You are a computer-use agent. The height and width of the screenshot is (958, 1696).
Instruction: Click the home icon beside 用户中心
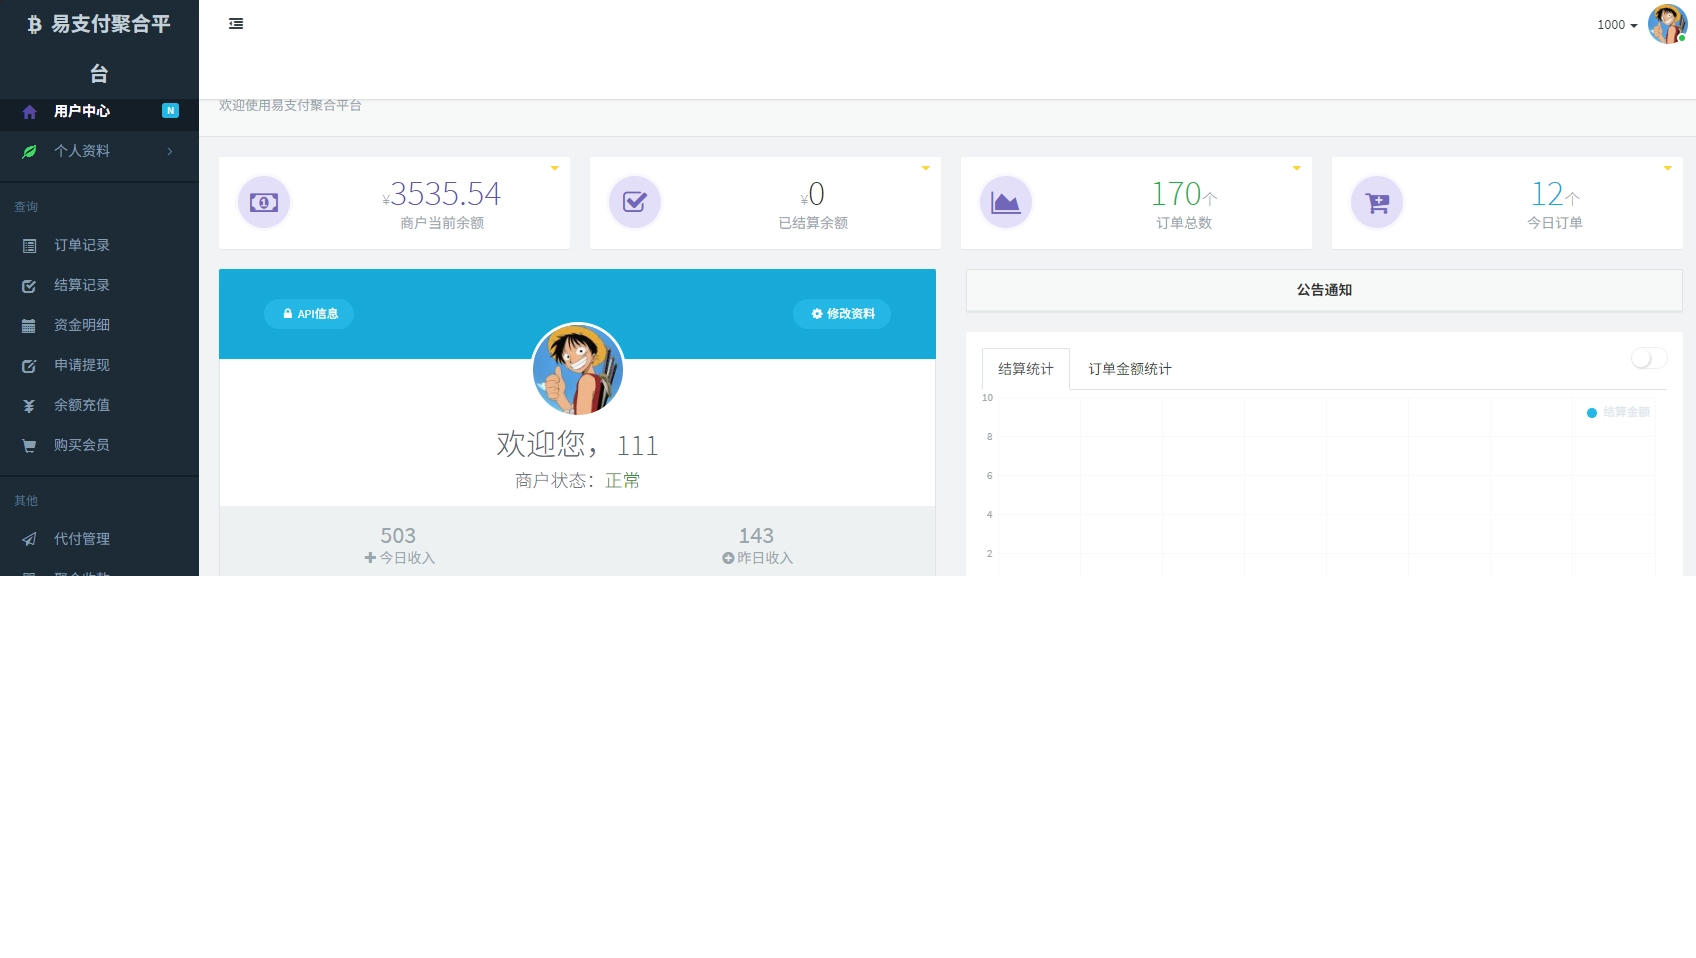[x=29, y=112]
